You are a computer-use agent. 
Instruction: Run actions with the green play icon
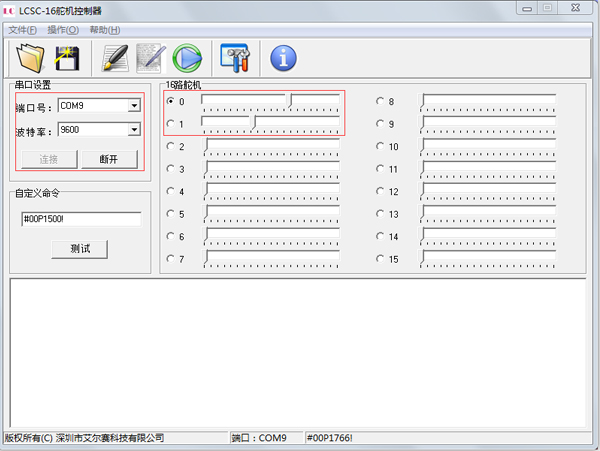(x=187, y=58)
